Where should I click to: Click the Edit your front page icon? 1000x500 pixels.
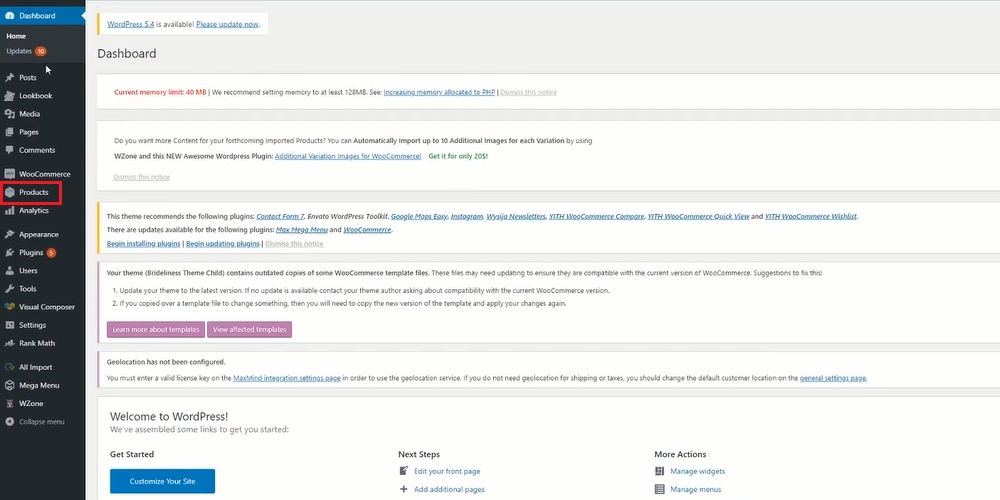[403, 471]
